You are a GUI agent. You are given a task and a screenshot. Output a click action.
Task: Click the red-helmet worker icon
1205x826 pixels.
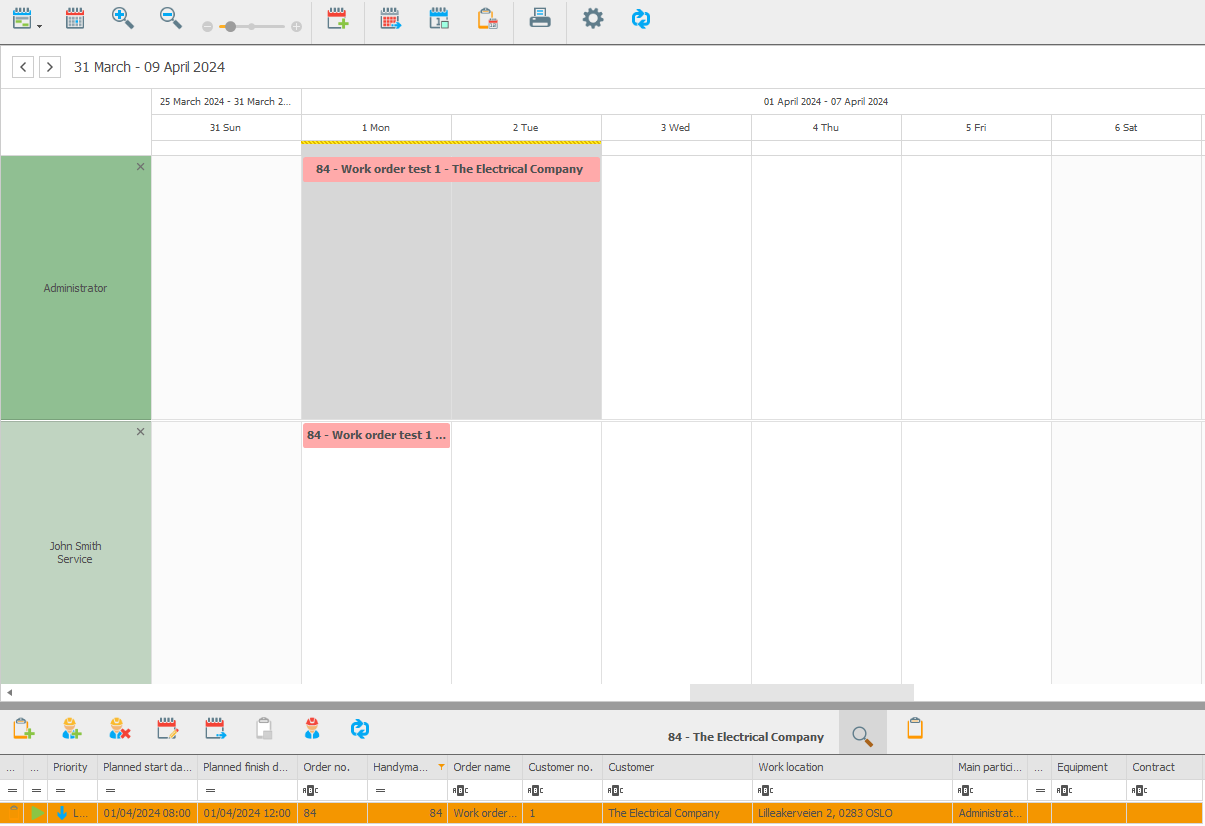tap(312, 729)
